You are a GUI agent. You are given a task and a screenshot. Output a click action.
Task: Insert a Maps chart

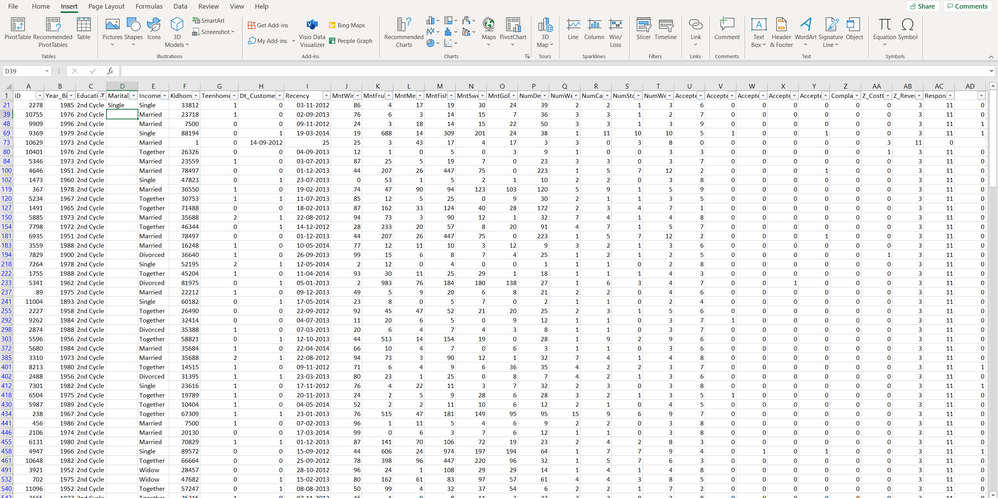[489, 30]
